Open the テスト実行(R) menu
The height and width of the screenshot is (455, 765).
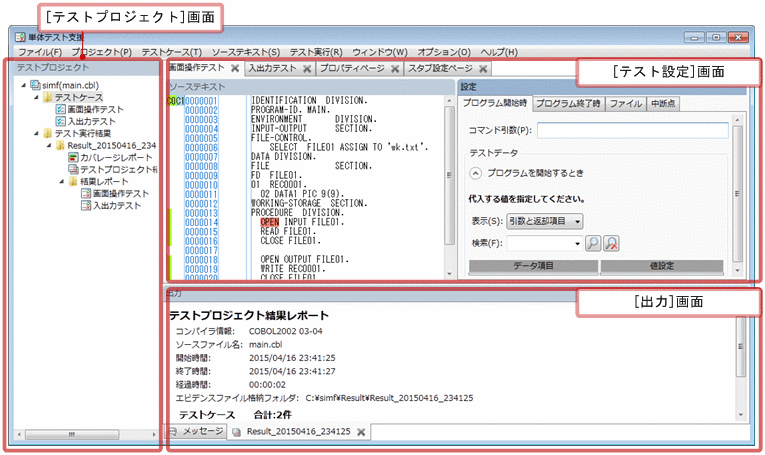point(316,52)
